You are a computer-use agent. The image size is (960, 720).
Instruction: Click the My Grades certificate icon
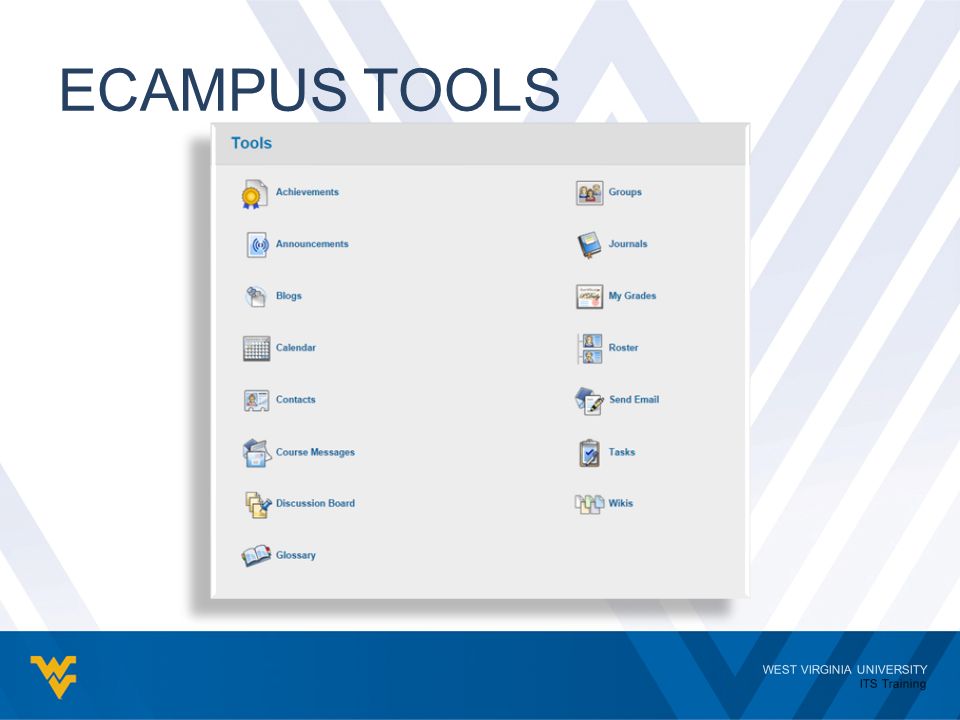click(x=589, y=296)
